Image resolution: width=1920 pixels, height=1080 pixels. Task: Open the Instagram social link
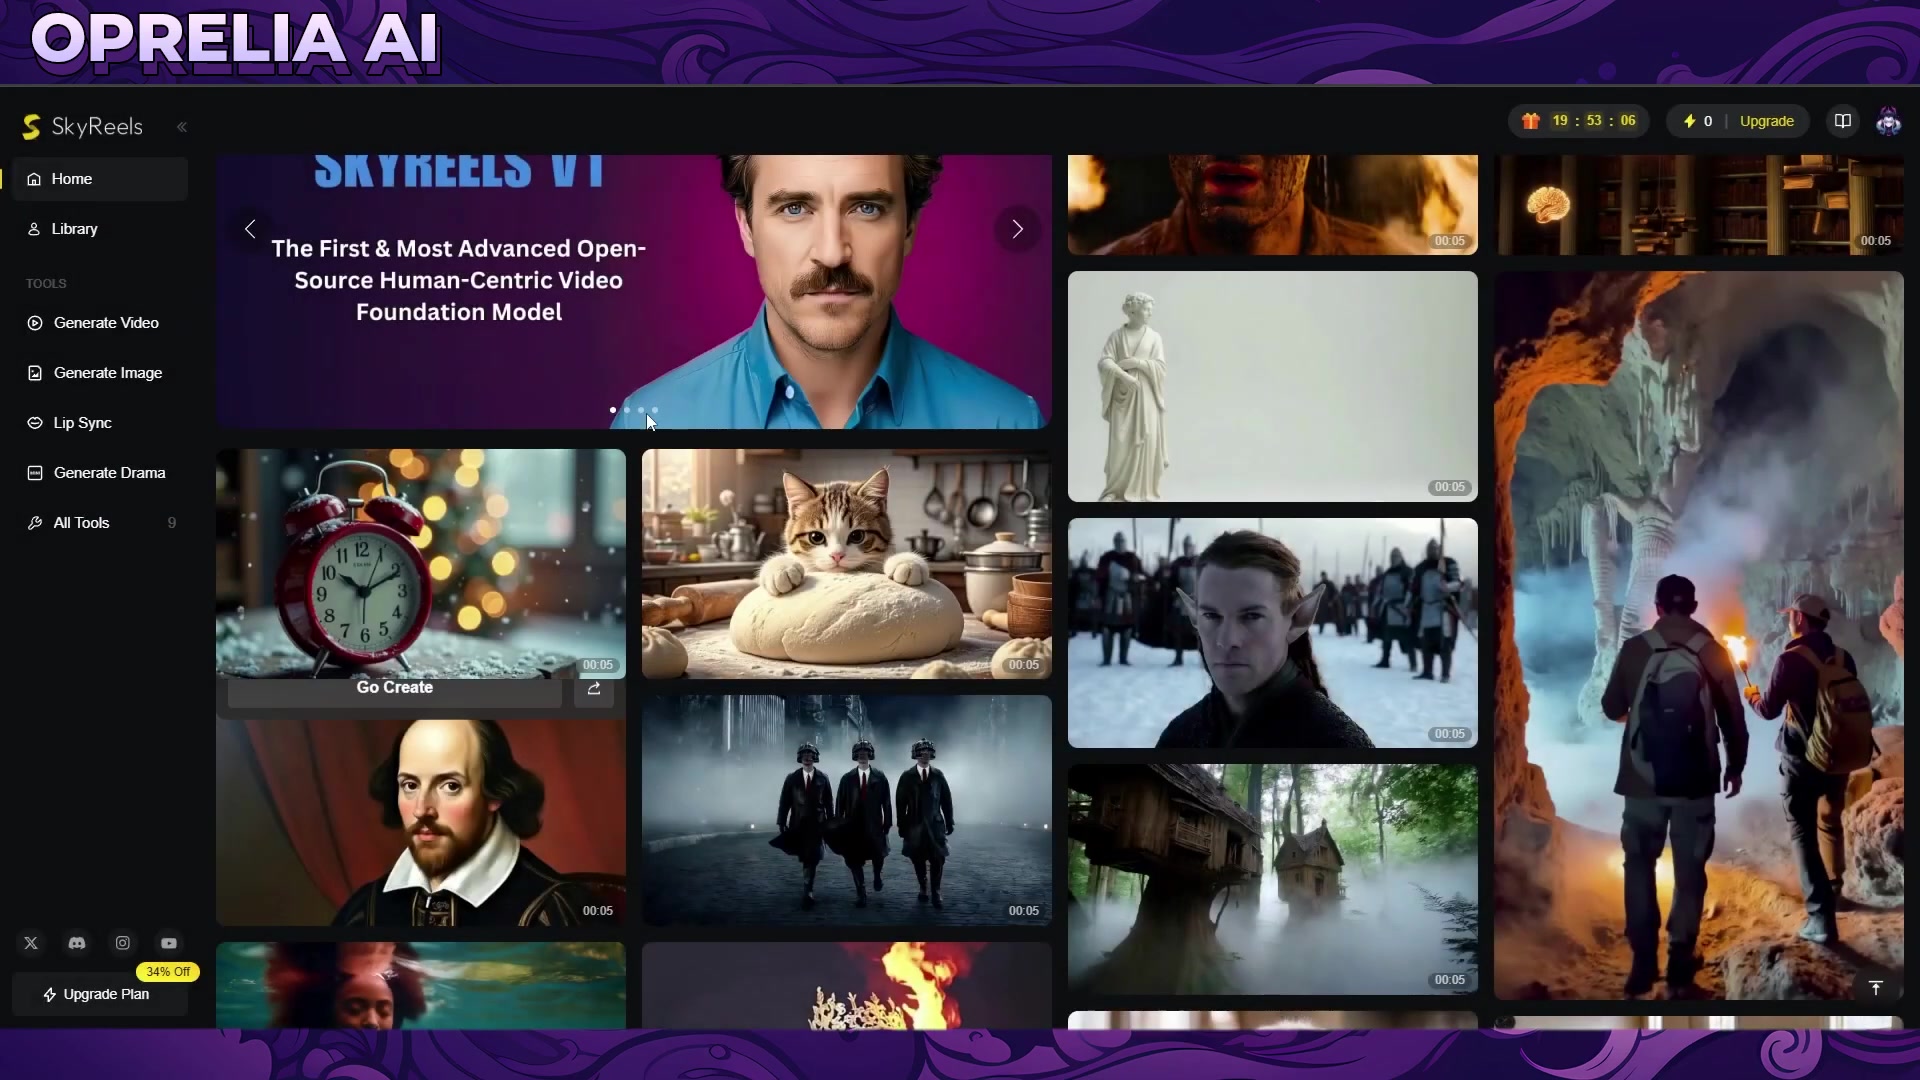click(x=123, y=943)
